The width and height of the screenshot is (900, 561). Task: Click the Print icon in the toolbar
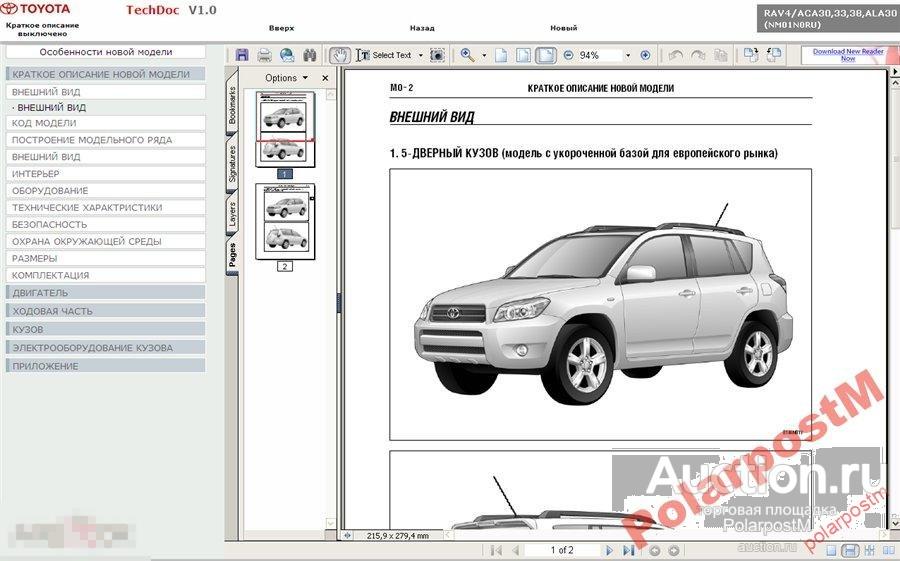(264, 55)
